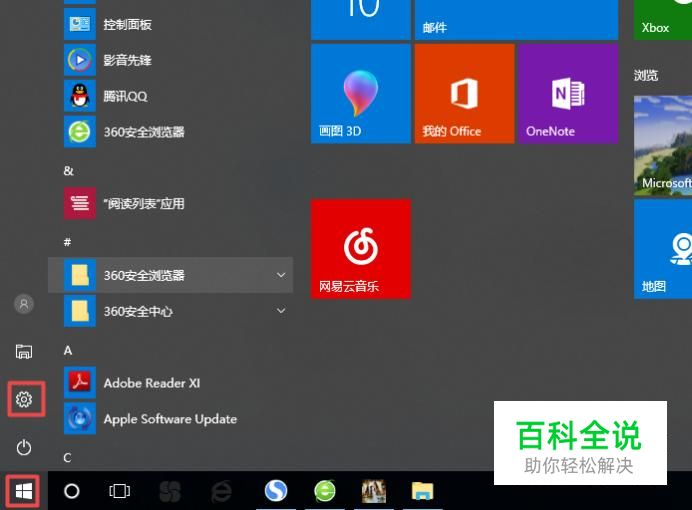Viewport: 692px width, 510px height.
Task: Open the user account icon in sidebar
Action: [24, 304]
